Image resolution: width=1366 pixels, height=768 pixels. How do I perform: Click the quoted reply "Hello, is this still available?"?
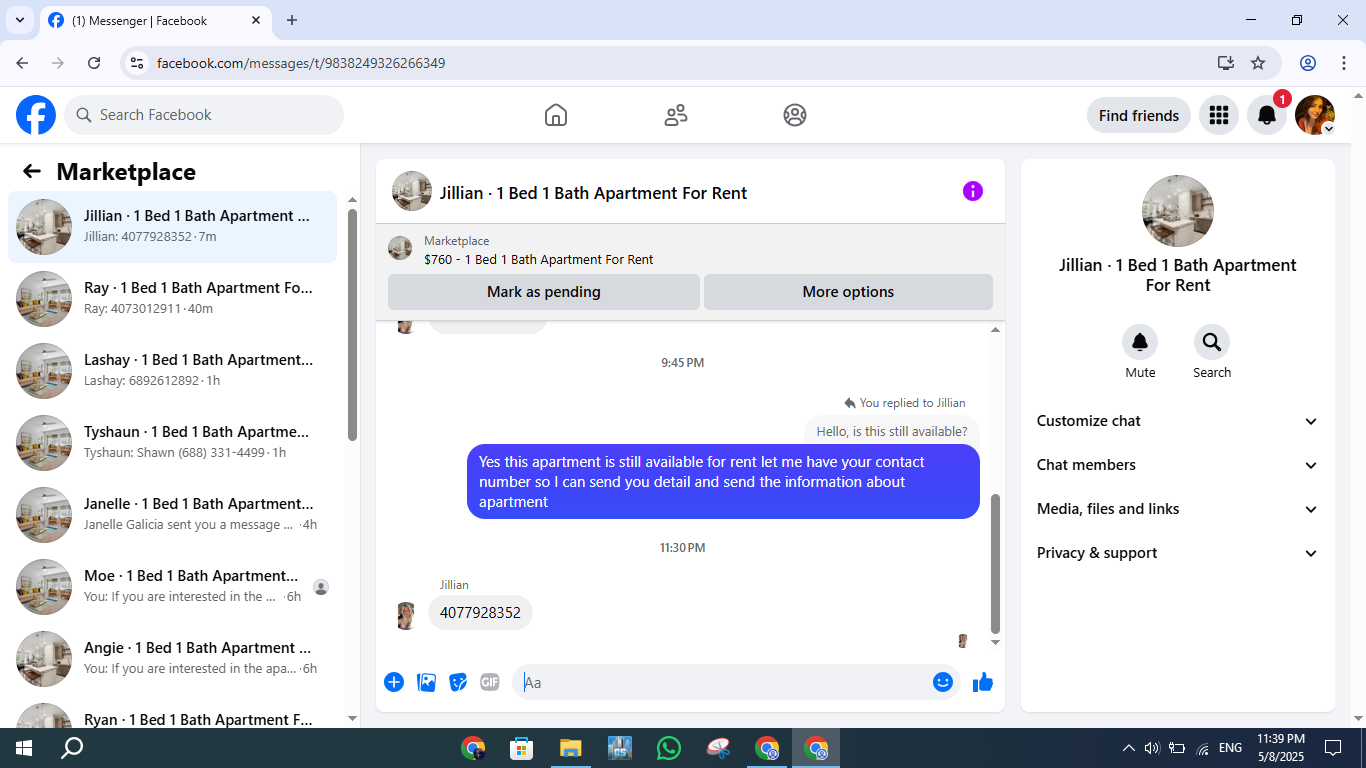pos(892,432)
